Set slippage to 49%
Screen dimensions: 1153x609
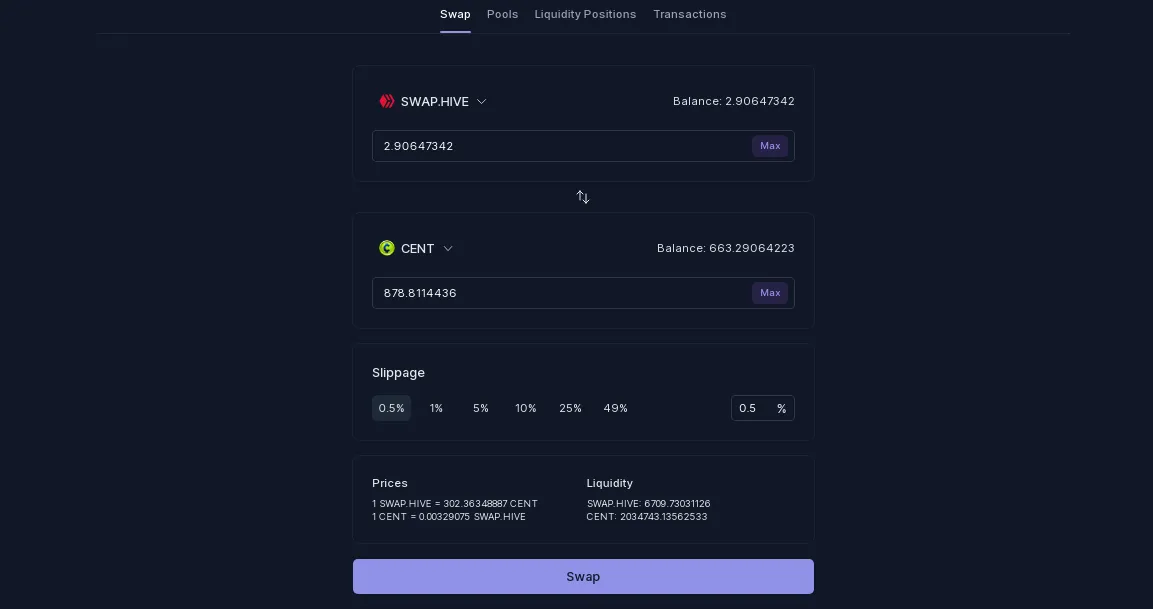click(615, 408)
